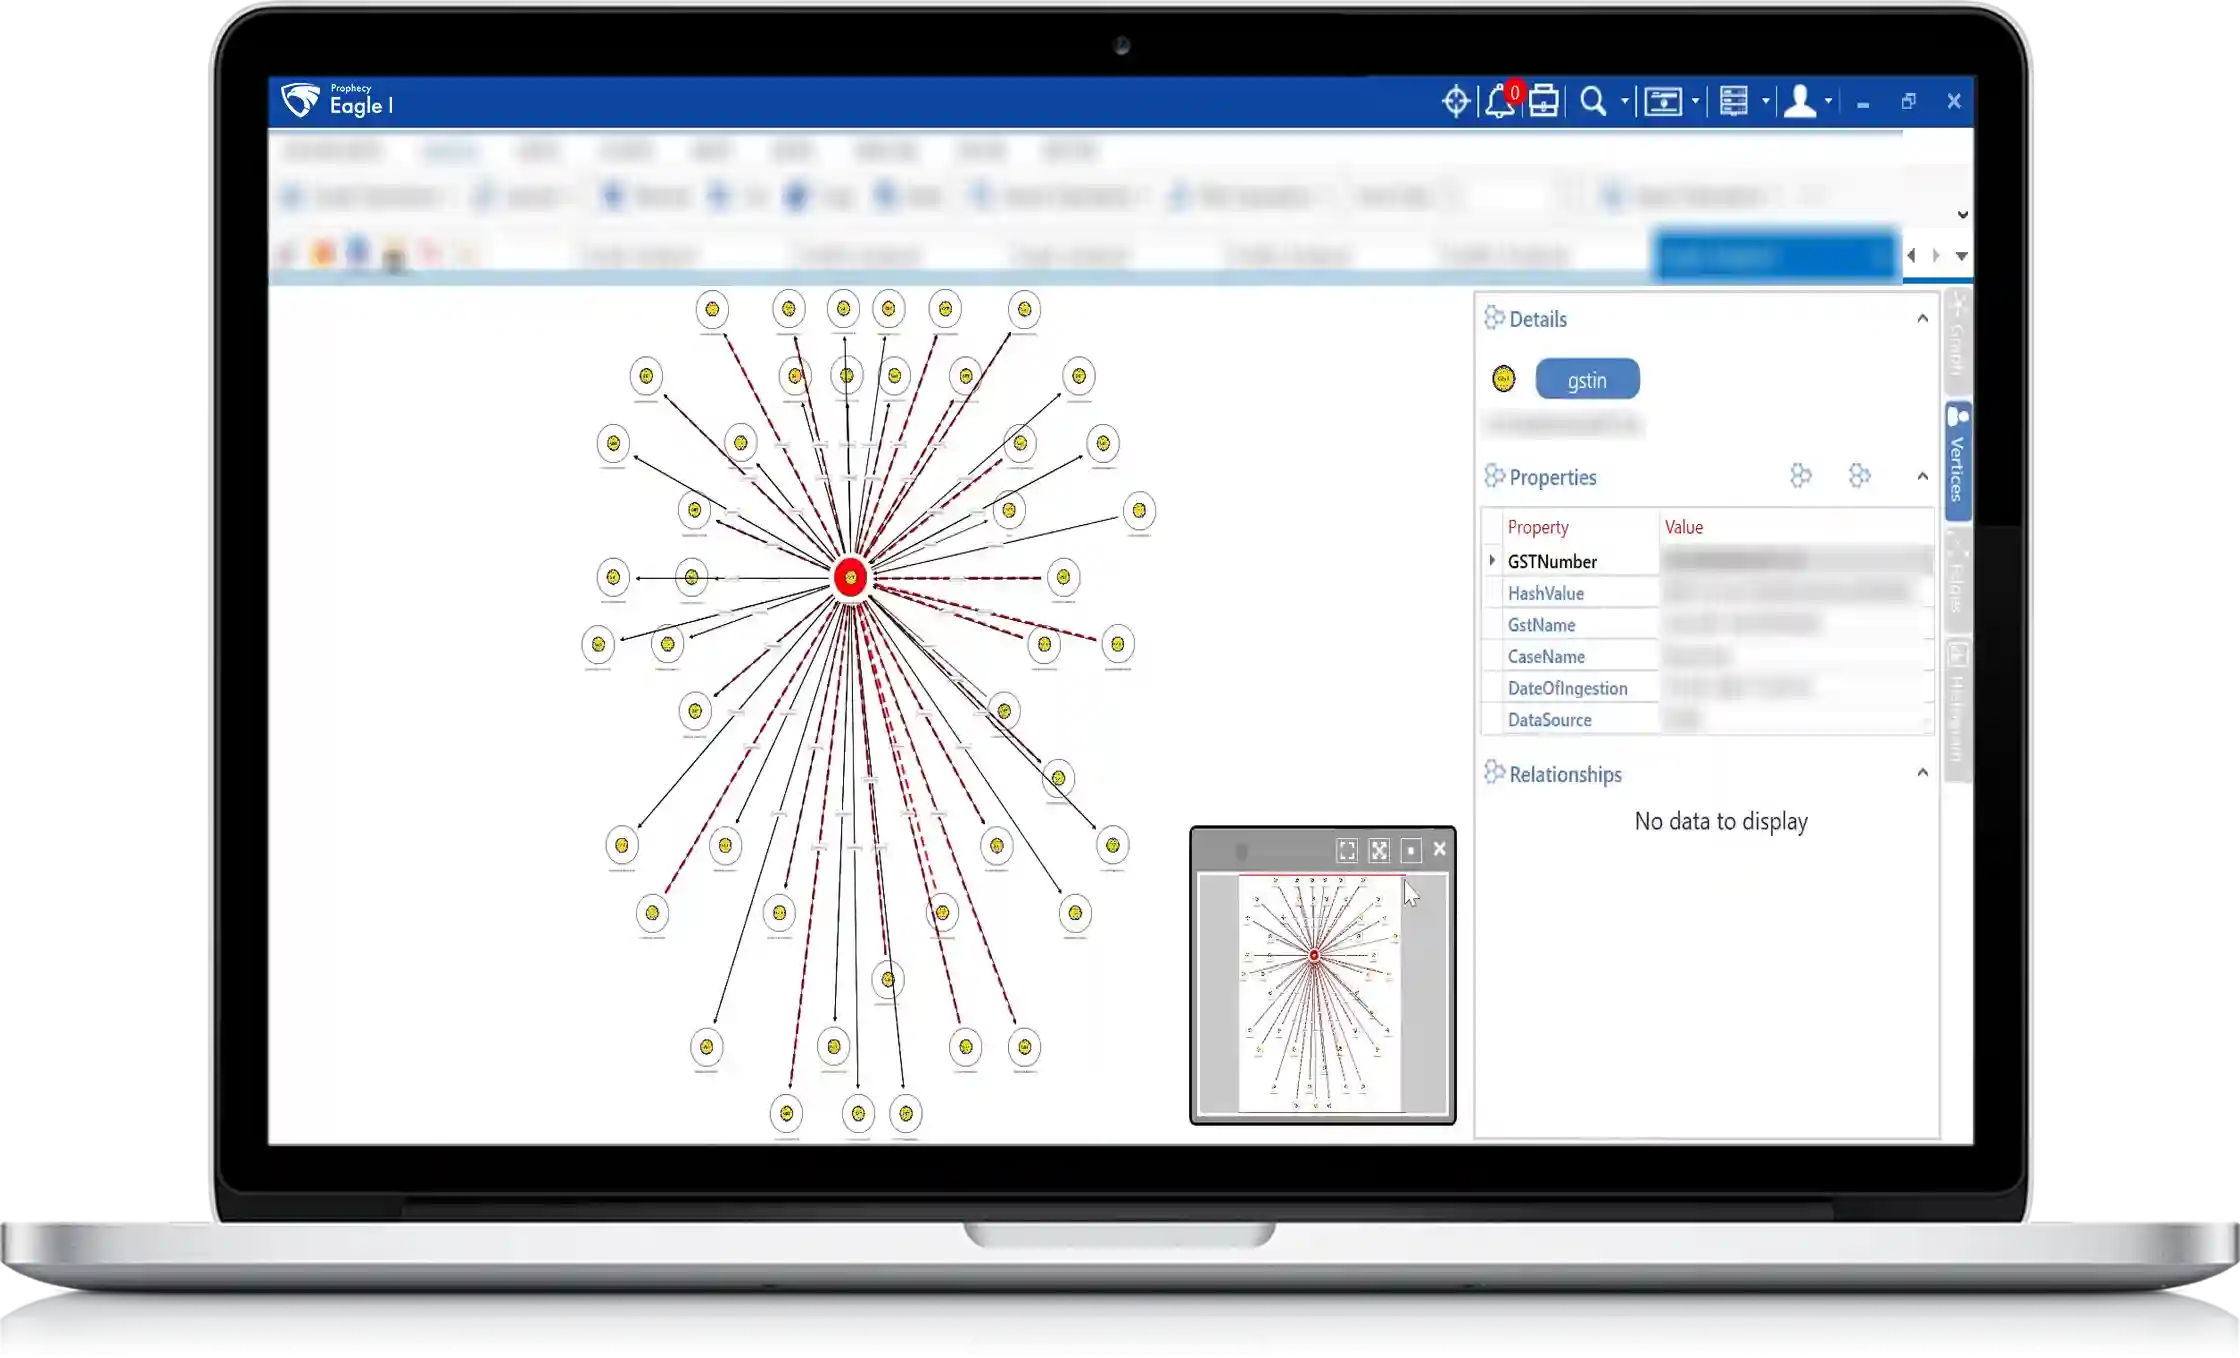Click the expand arrows icon in minimap overview
2240x1358 pixels.
point(1379,850)
